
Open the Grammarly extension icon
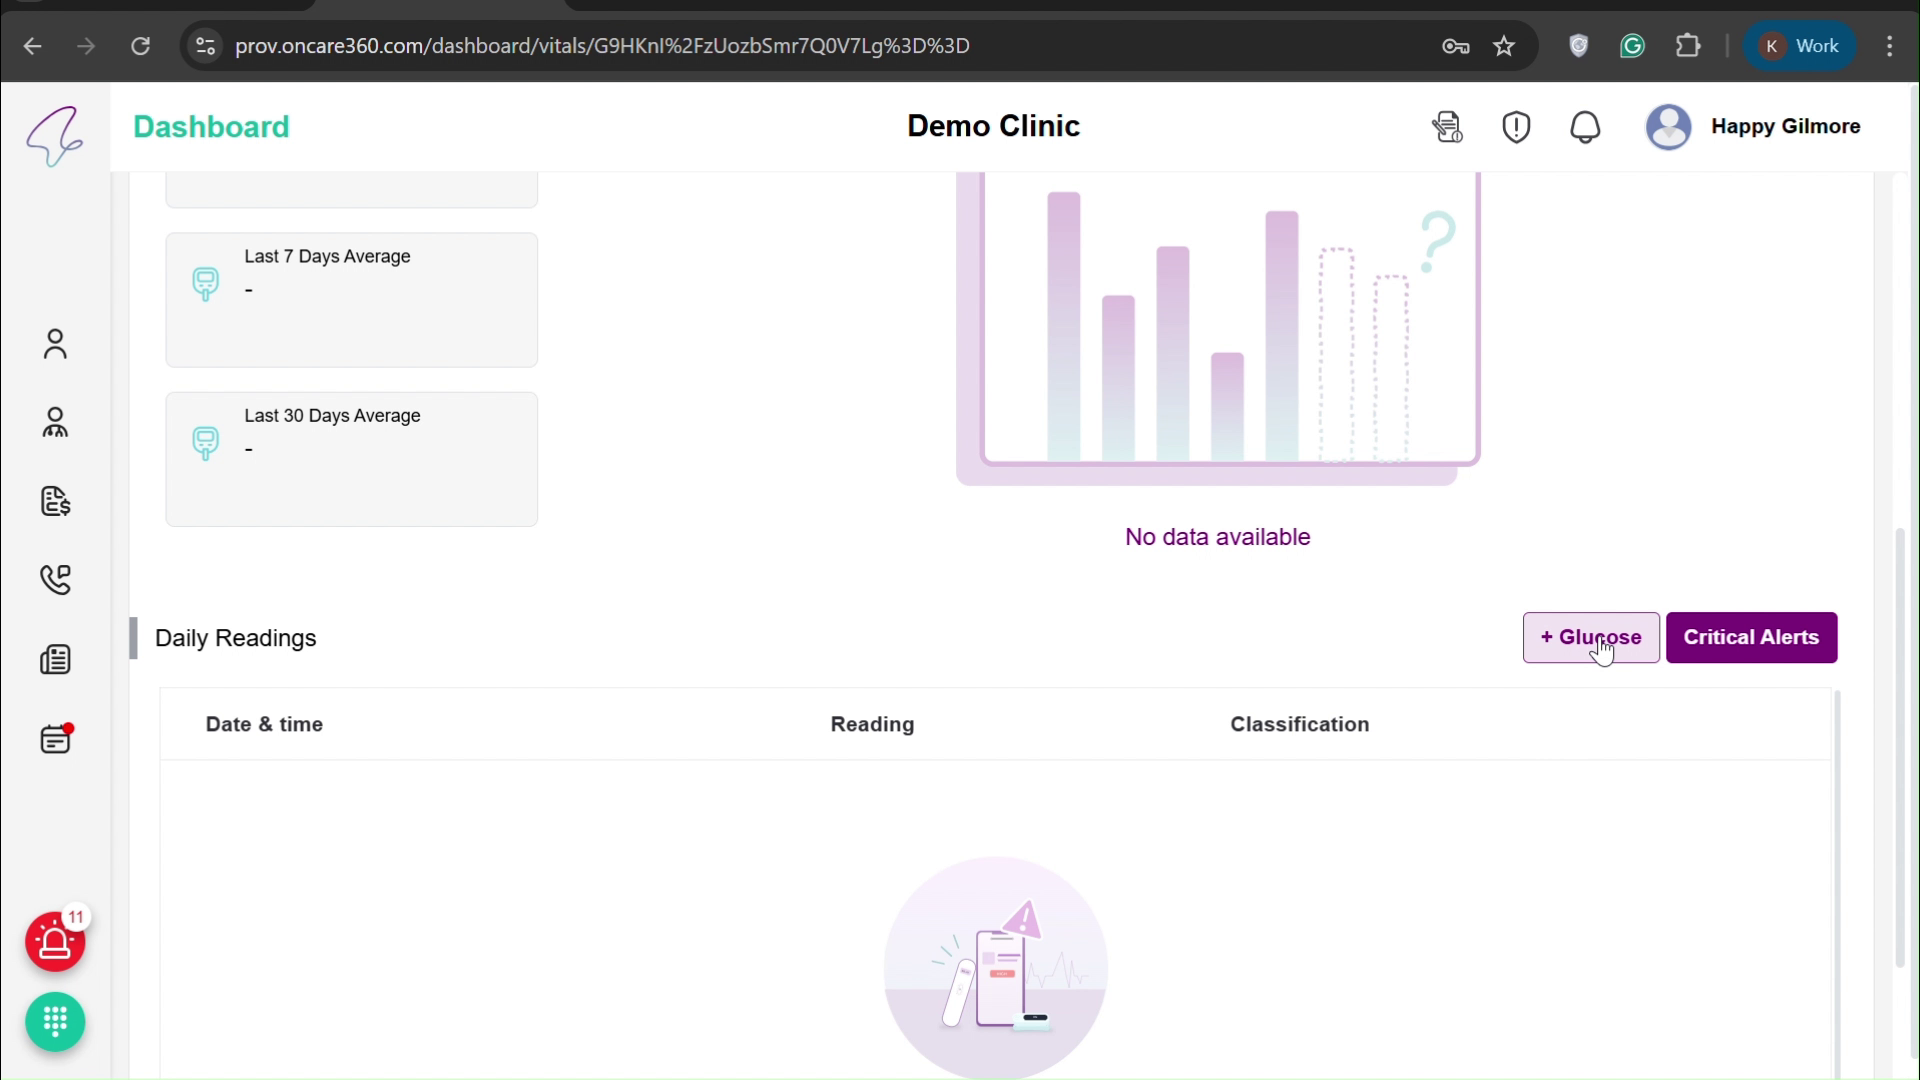(x=1634, y=46)
